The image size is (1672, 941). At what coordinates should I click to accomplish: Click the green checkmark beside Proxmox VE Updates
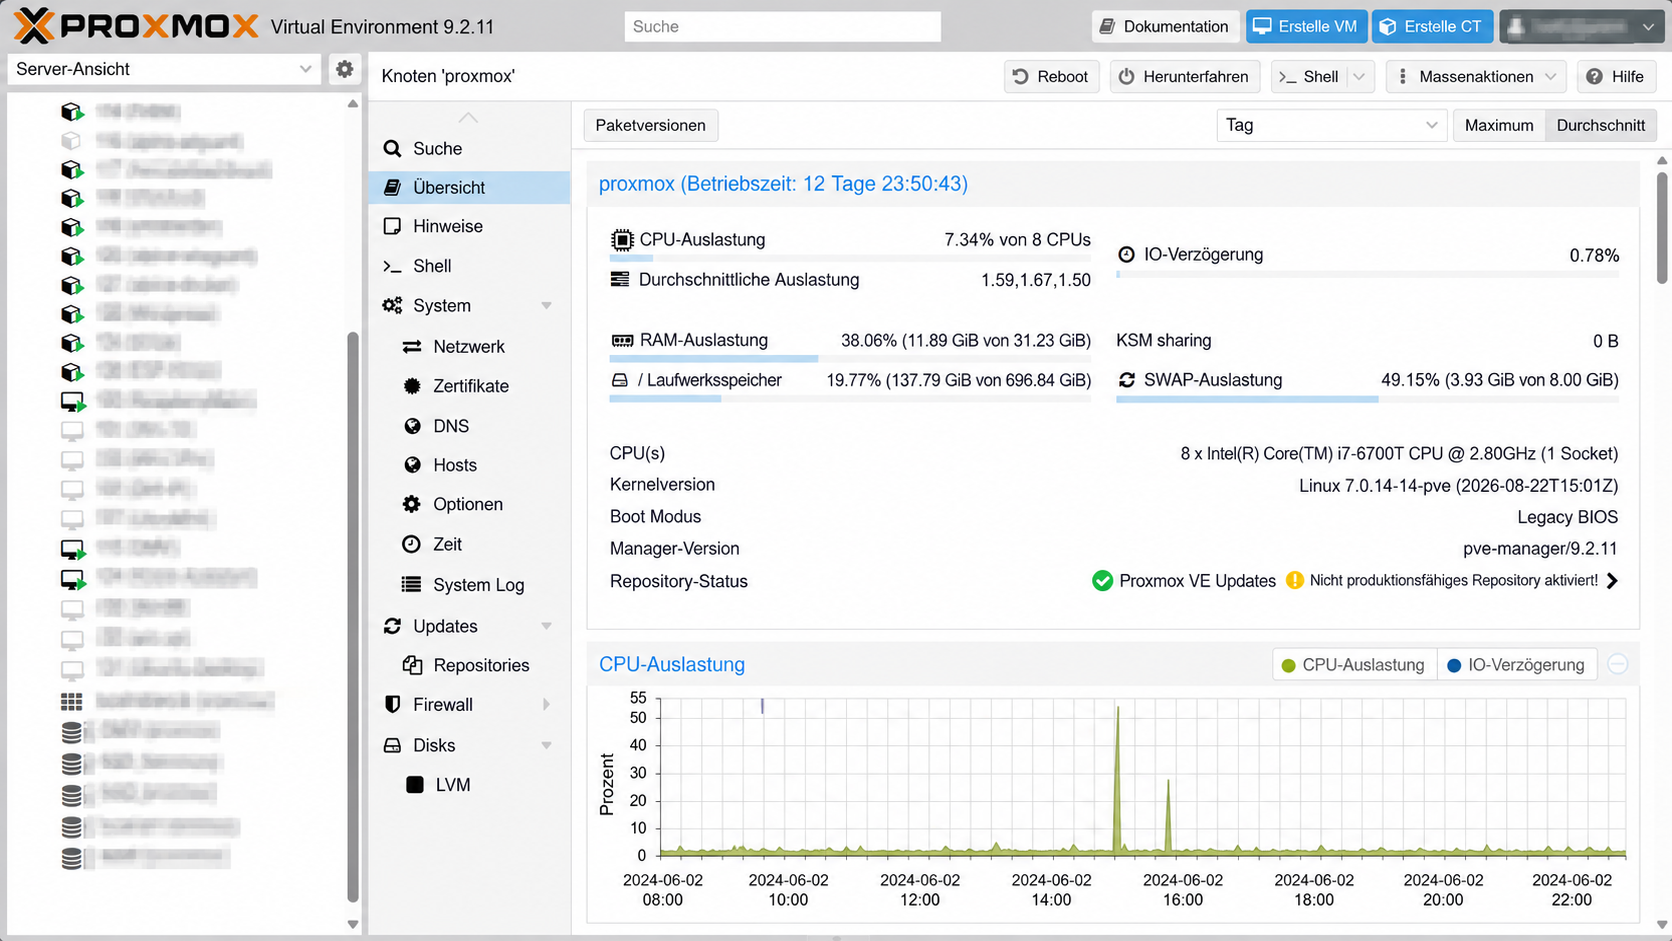pyautogui.click(x=1102, y=581)
